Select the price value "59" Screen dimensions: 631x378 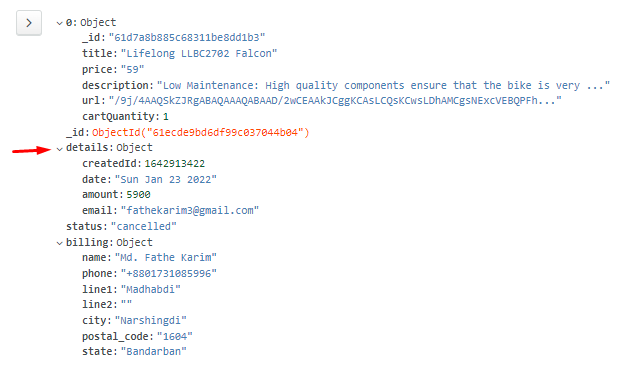pyautogui.click(x=132, y=70)
